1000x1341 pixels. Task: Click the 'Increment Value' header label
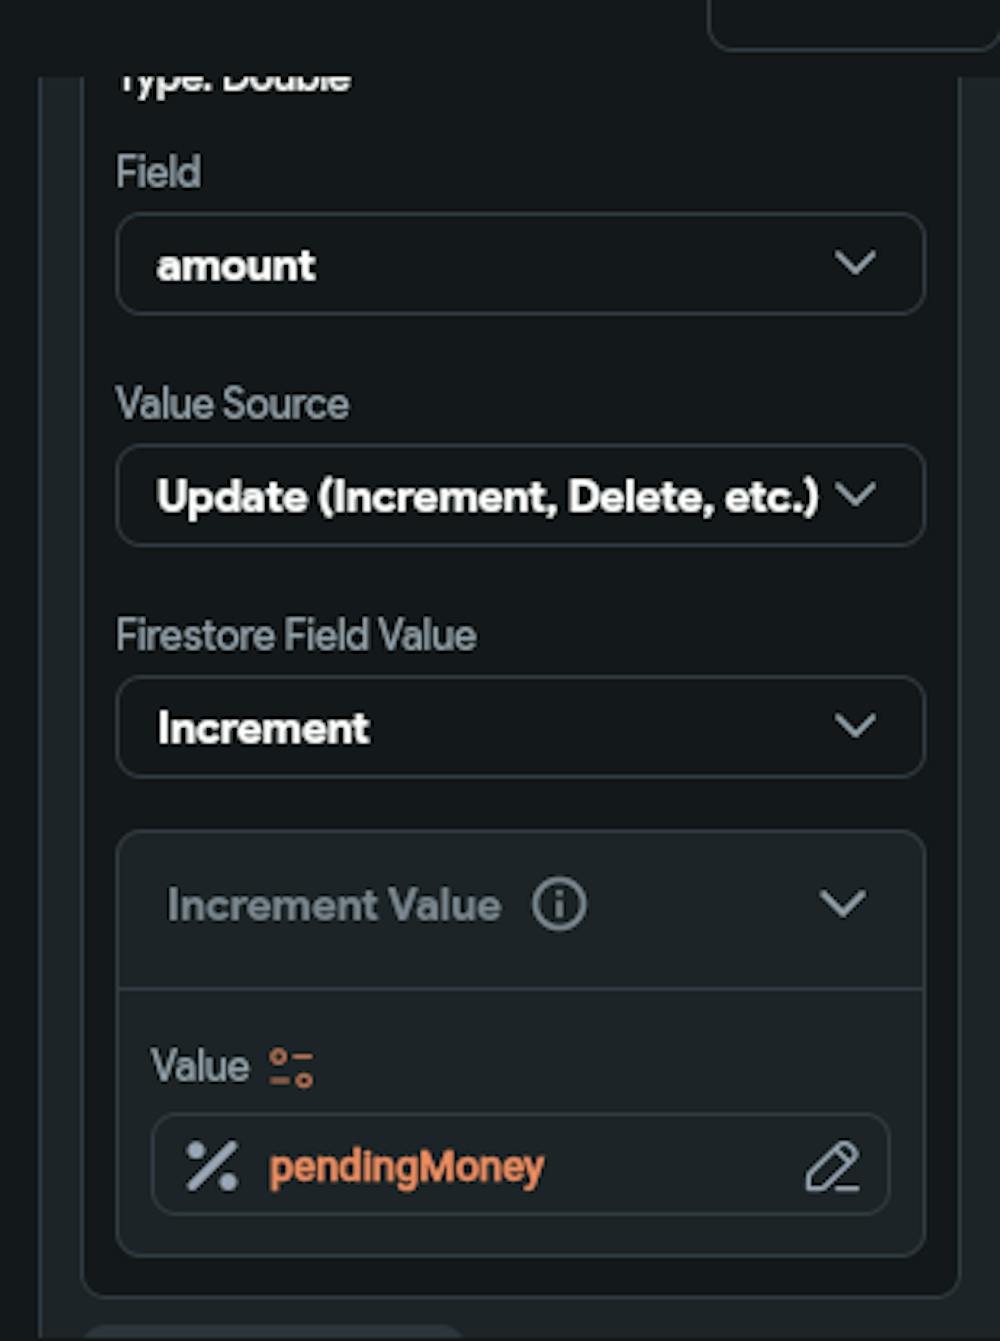coord(334,905)
